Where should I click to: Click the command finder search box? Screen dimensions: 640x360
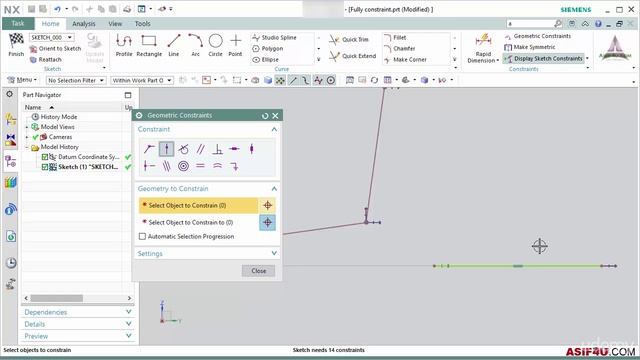531,24
